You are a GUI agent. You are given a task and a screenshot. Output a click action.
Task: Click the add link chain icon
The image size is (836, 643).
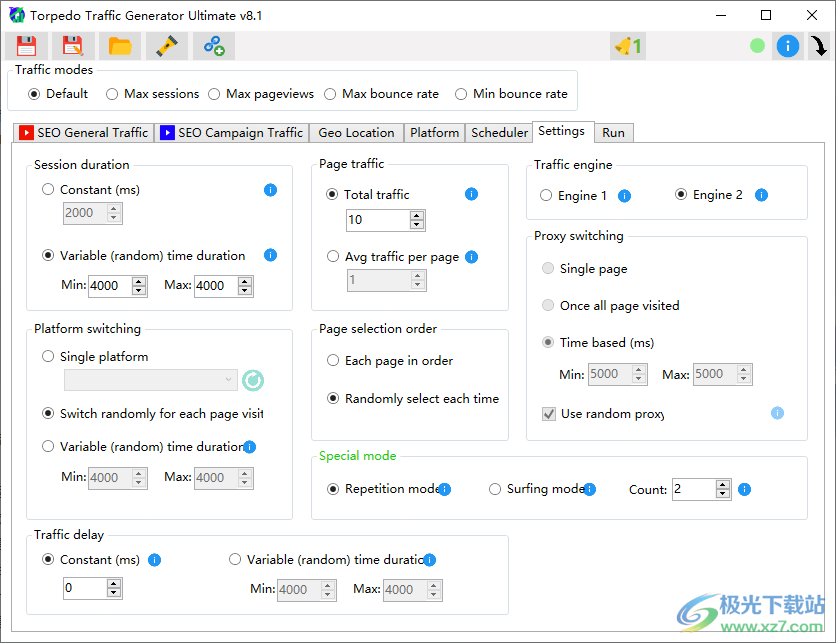click(x=214, y=46)
